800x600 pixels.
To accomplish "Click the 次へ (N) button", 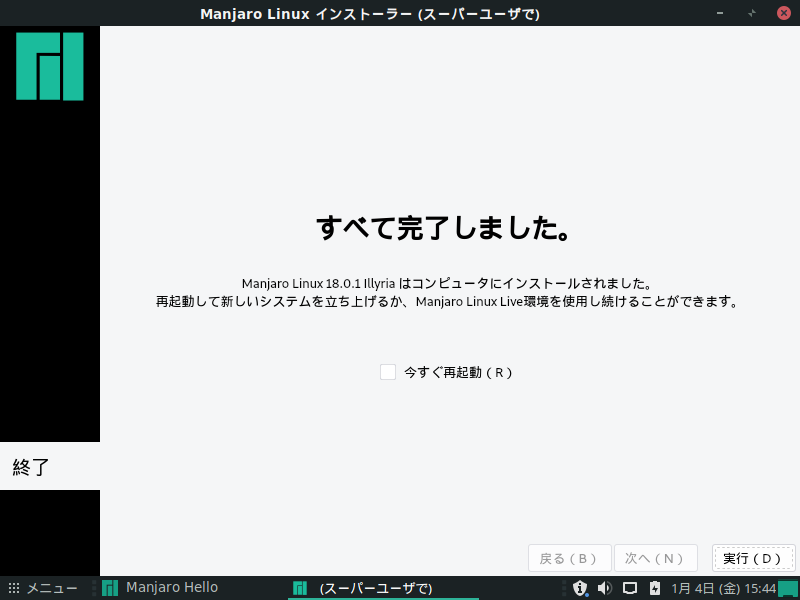I will point(656,558).
